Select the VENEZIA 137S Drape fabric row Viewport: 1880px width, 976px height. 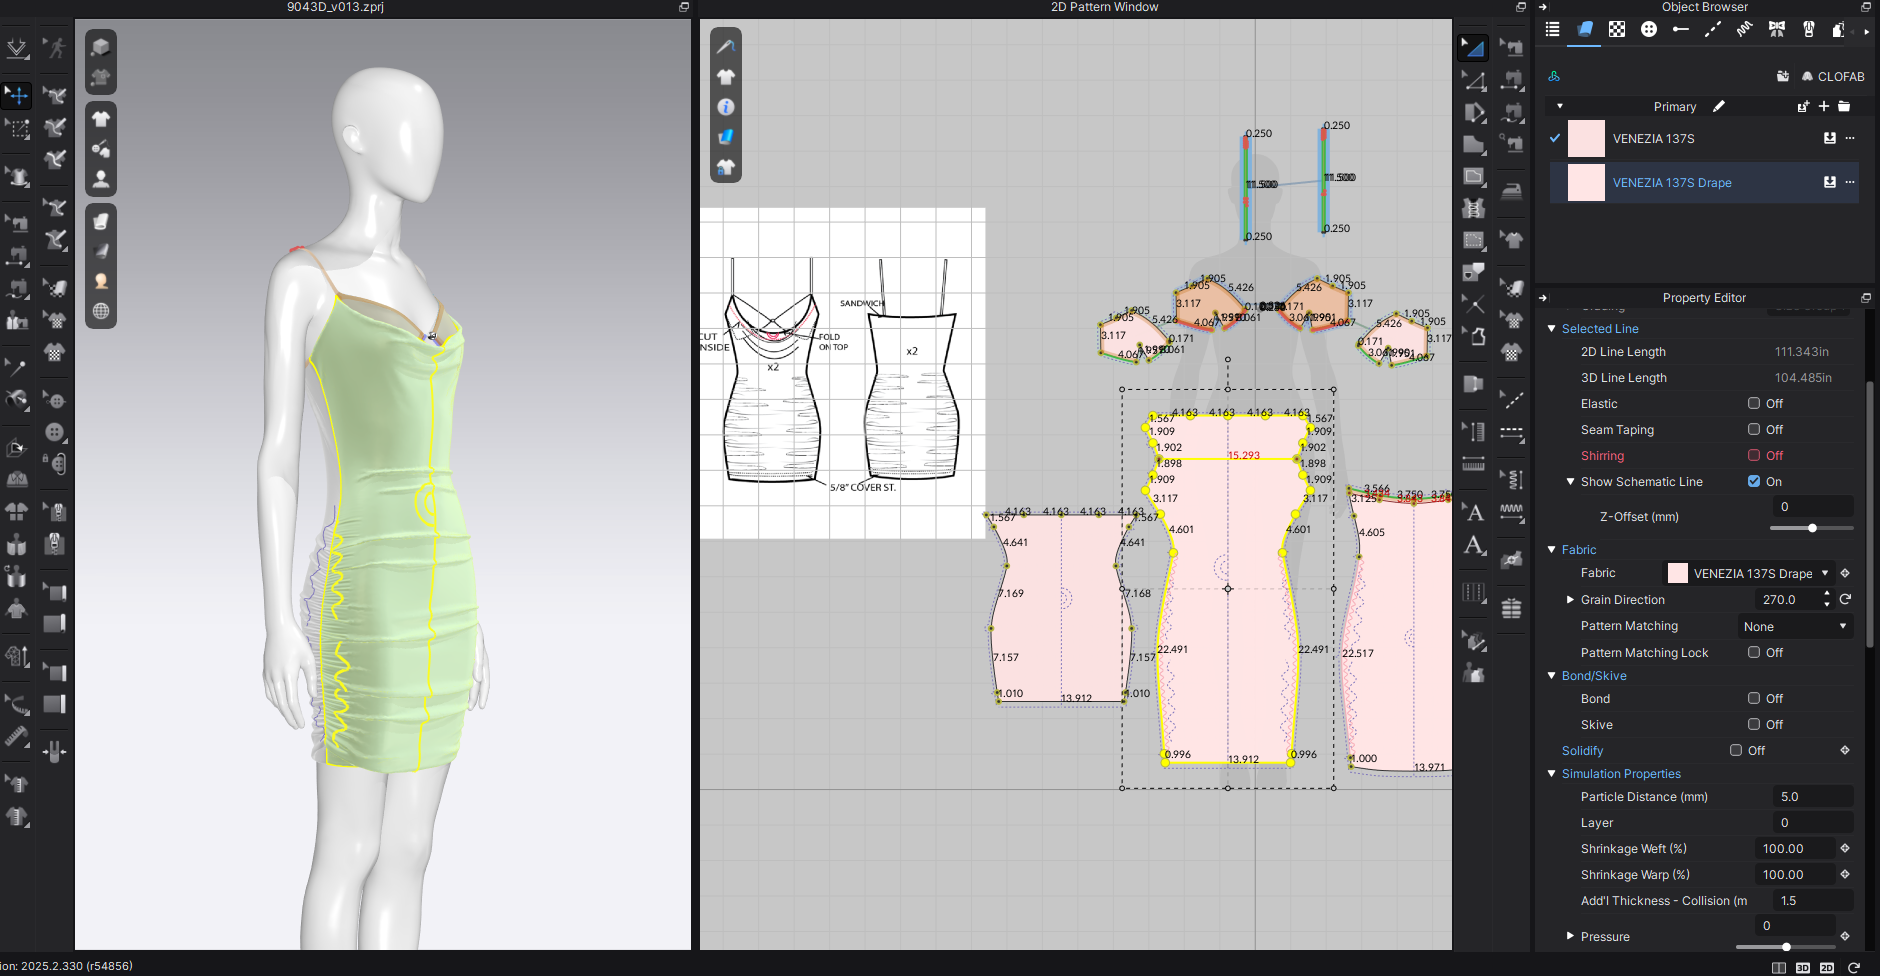(x=1704, y=182)
